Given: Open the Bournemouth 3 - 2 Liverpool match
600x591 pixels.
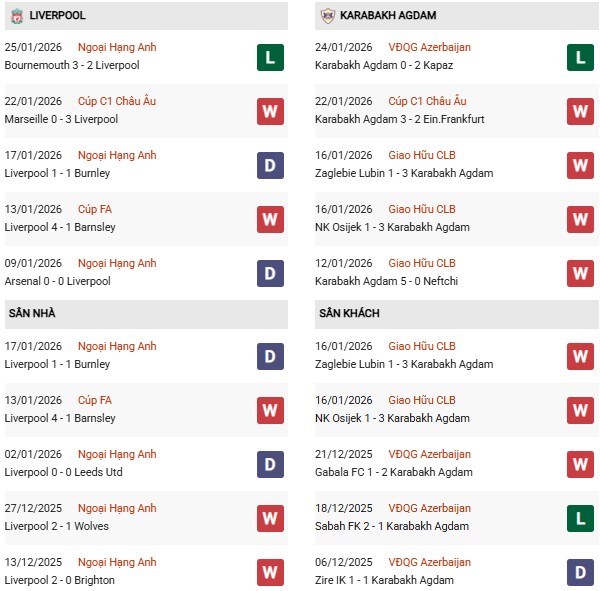Looking at the screenshot, I should [72, 65].
